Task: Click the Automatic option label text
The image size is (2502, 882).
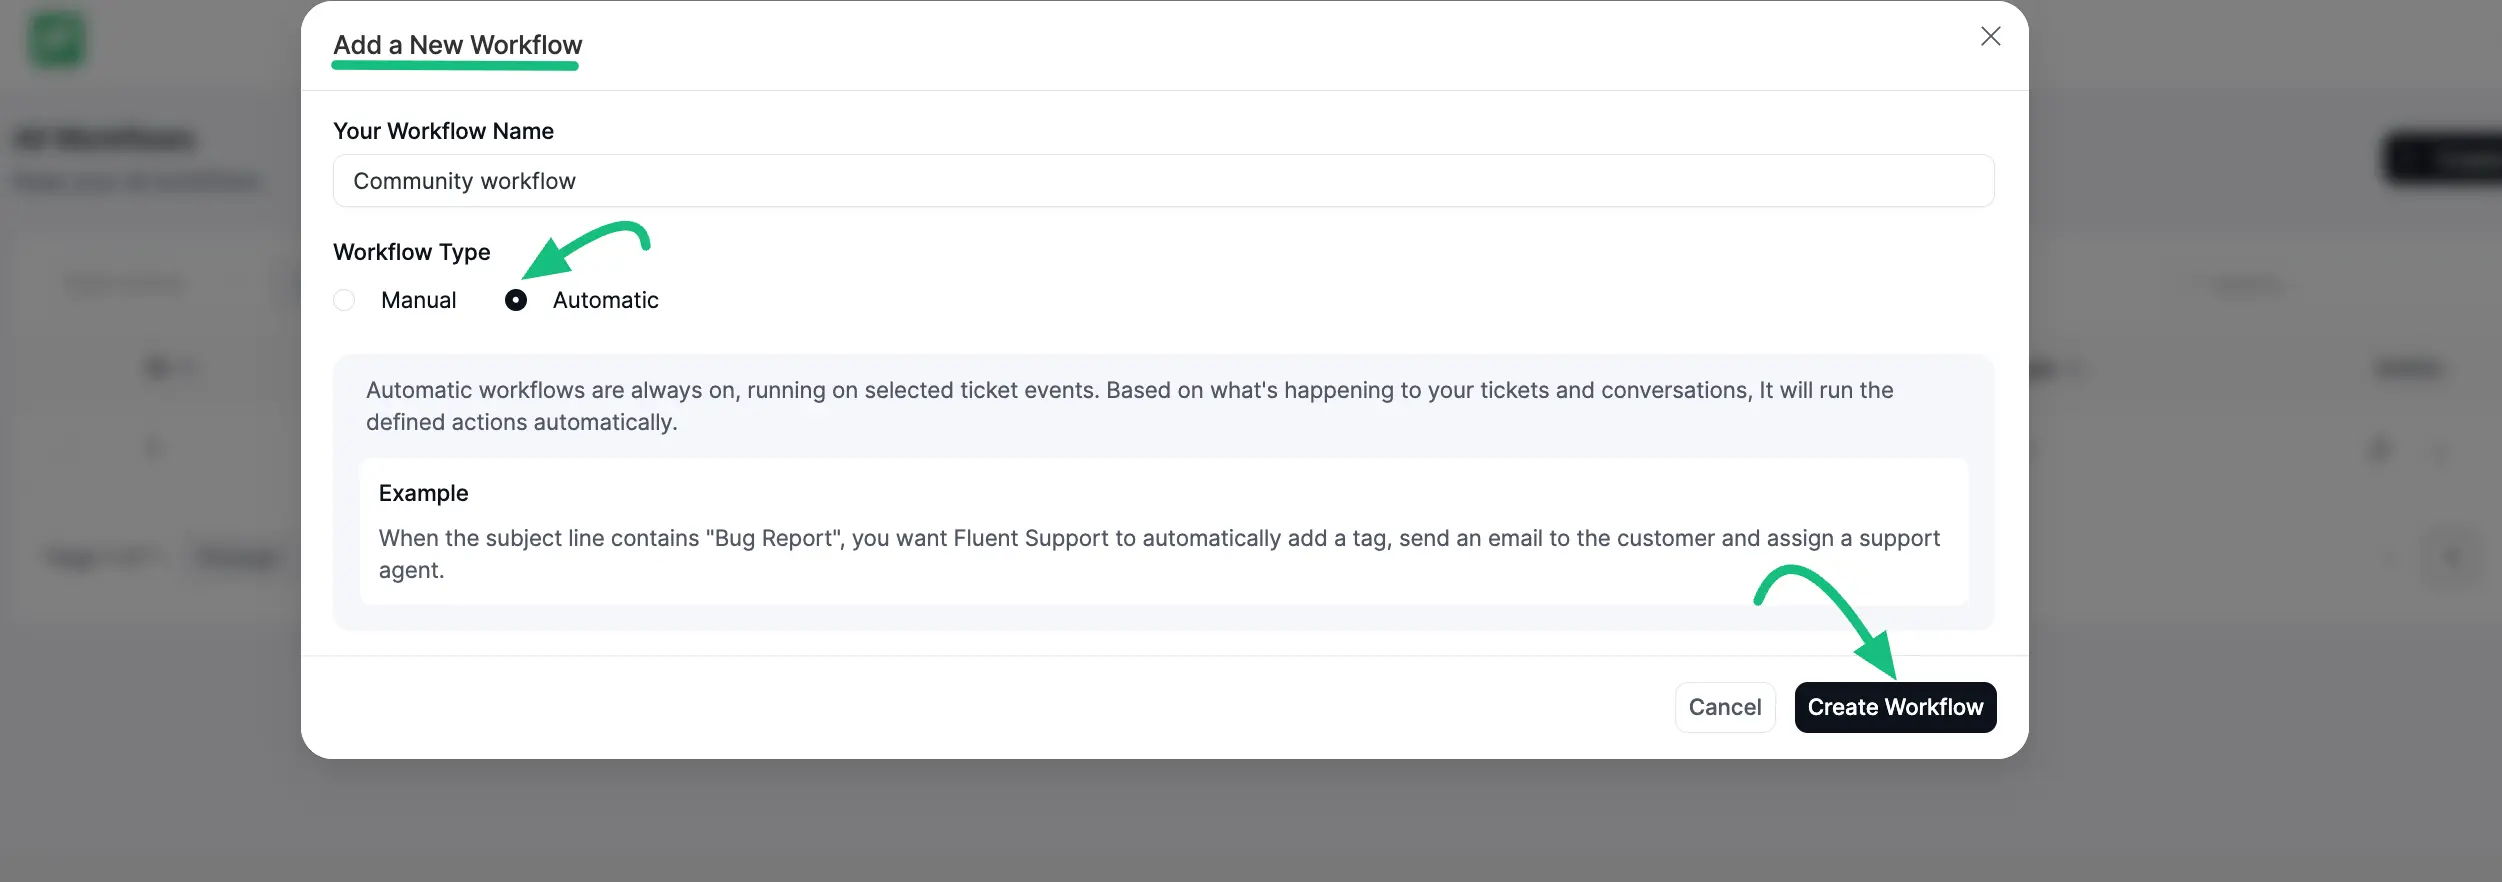Action: pyautogui.click(x=605, y=300)
